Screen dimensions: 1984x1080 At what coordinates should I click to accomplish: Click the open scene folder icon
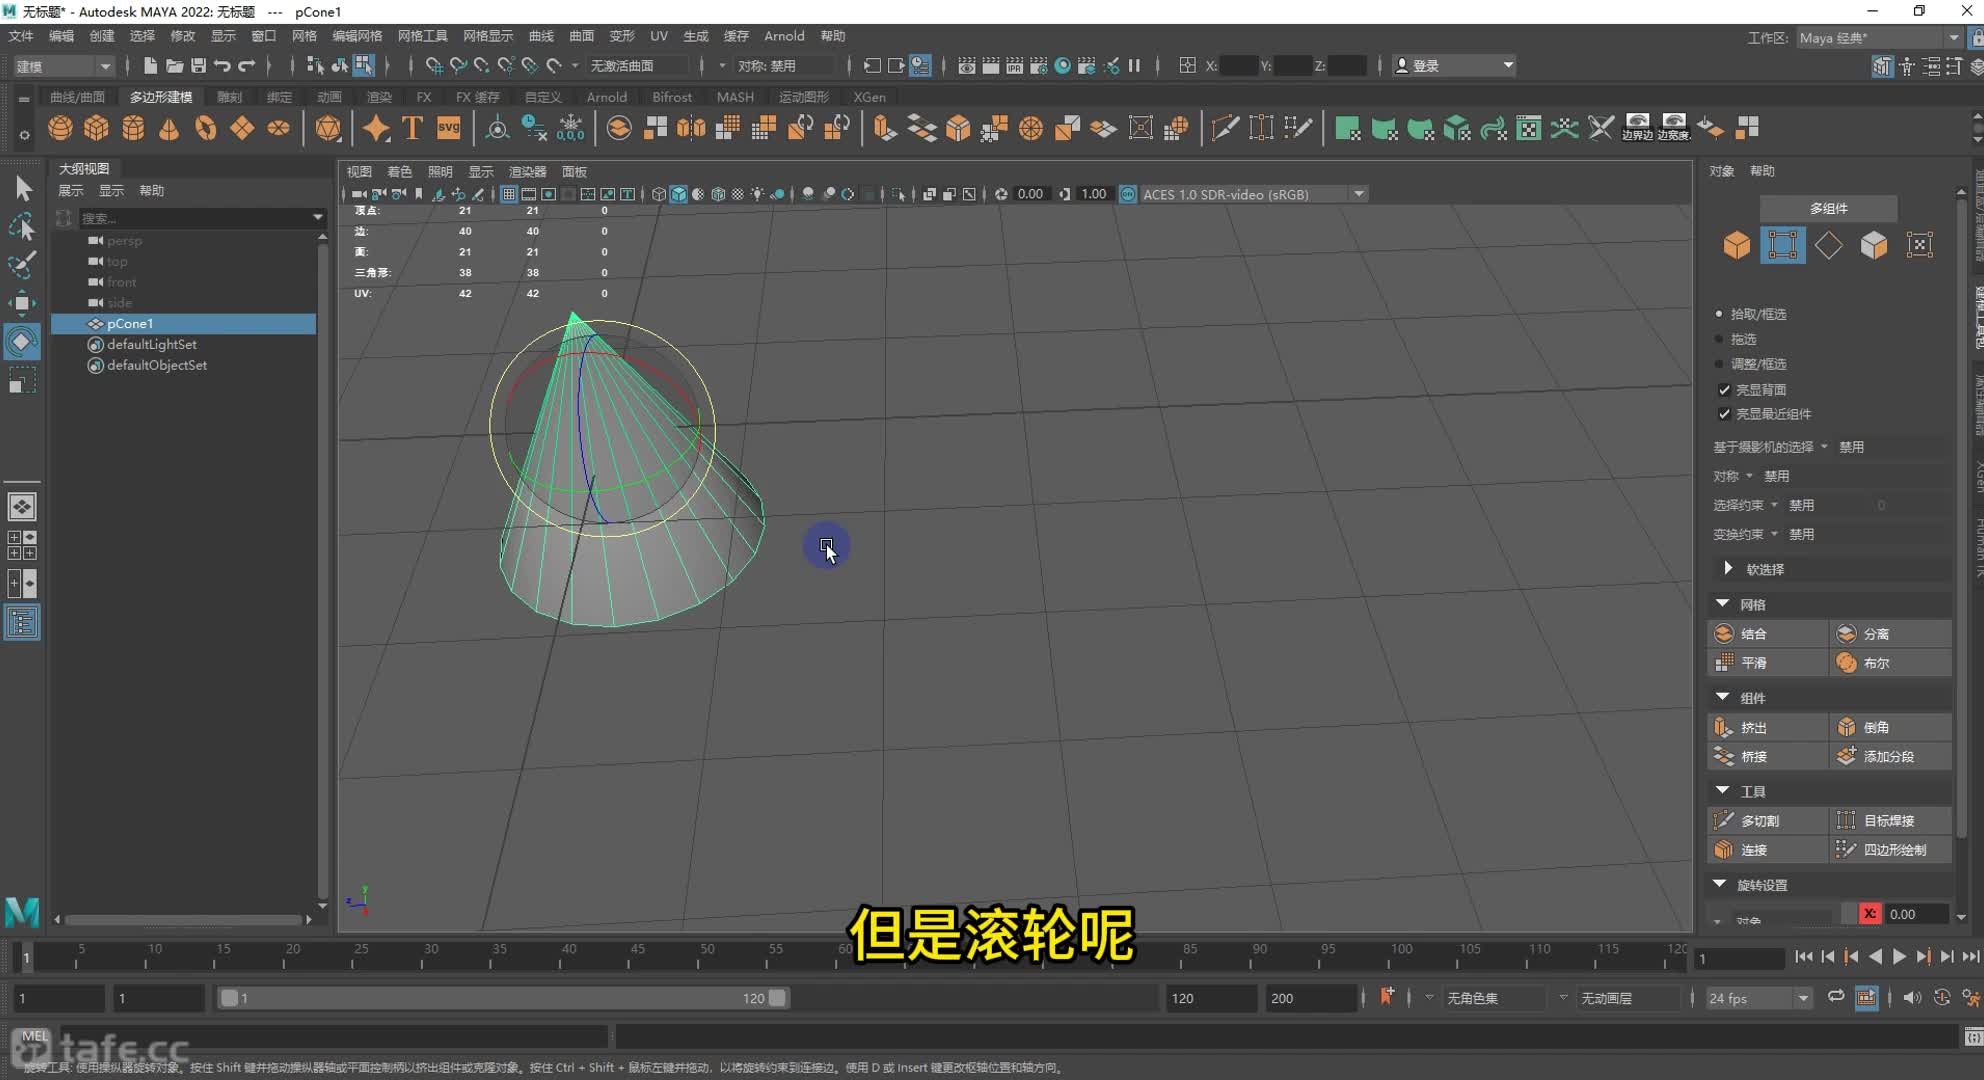174,66
